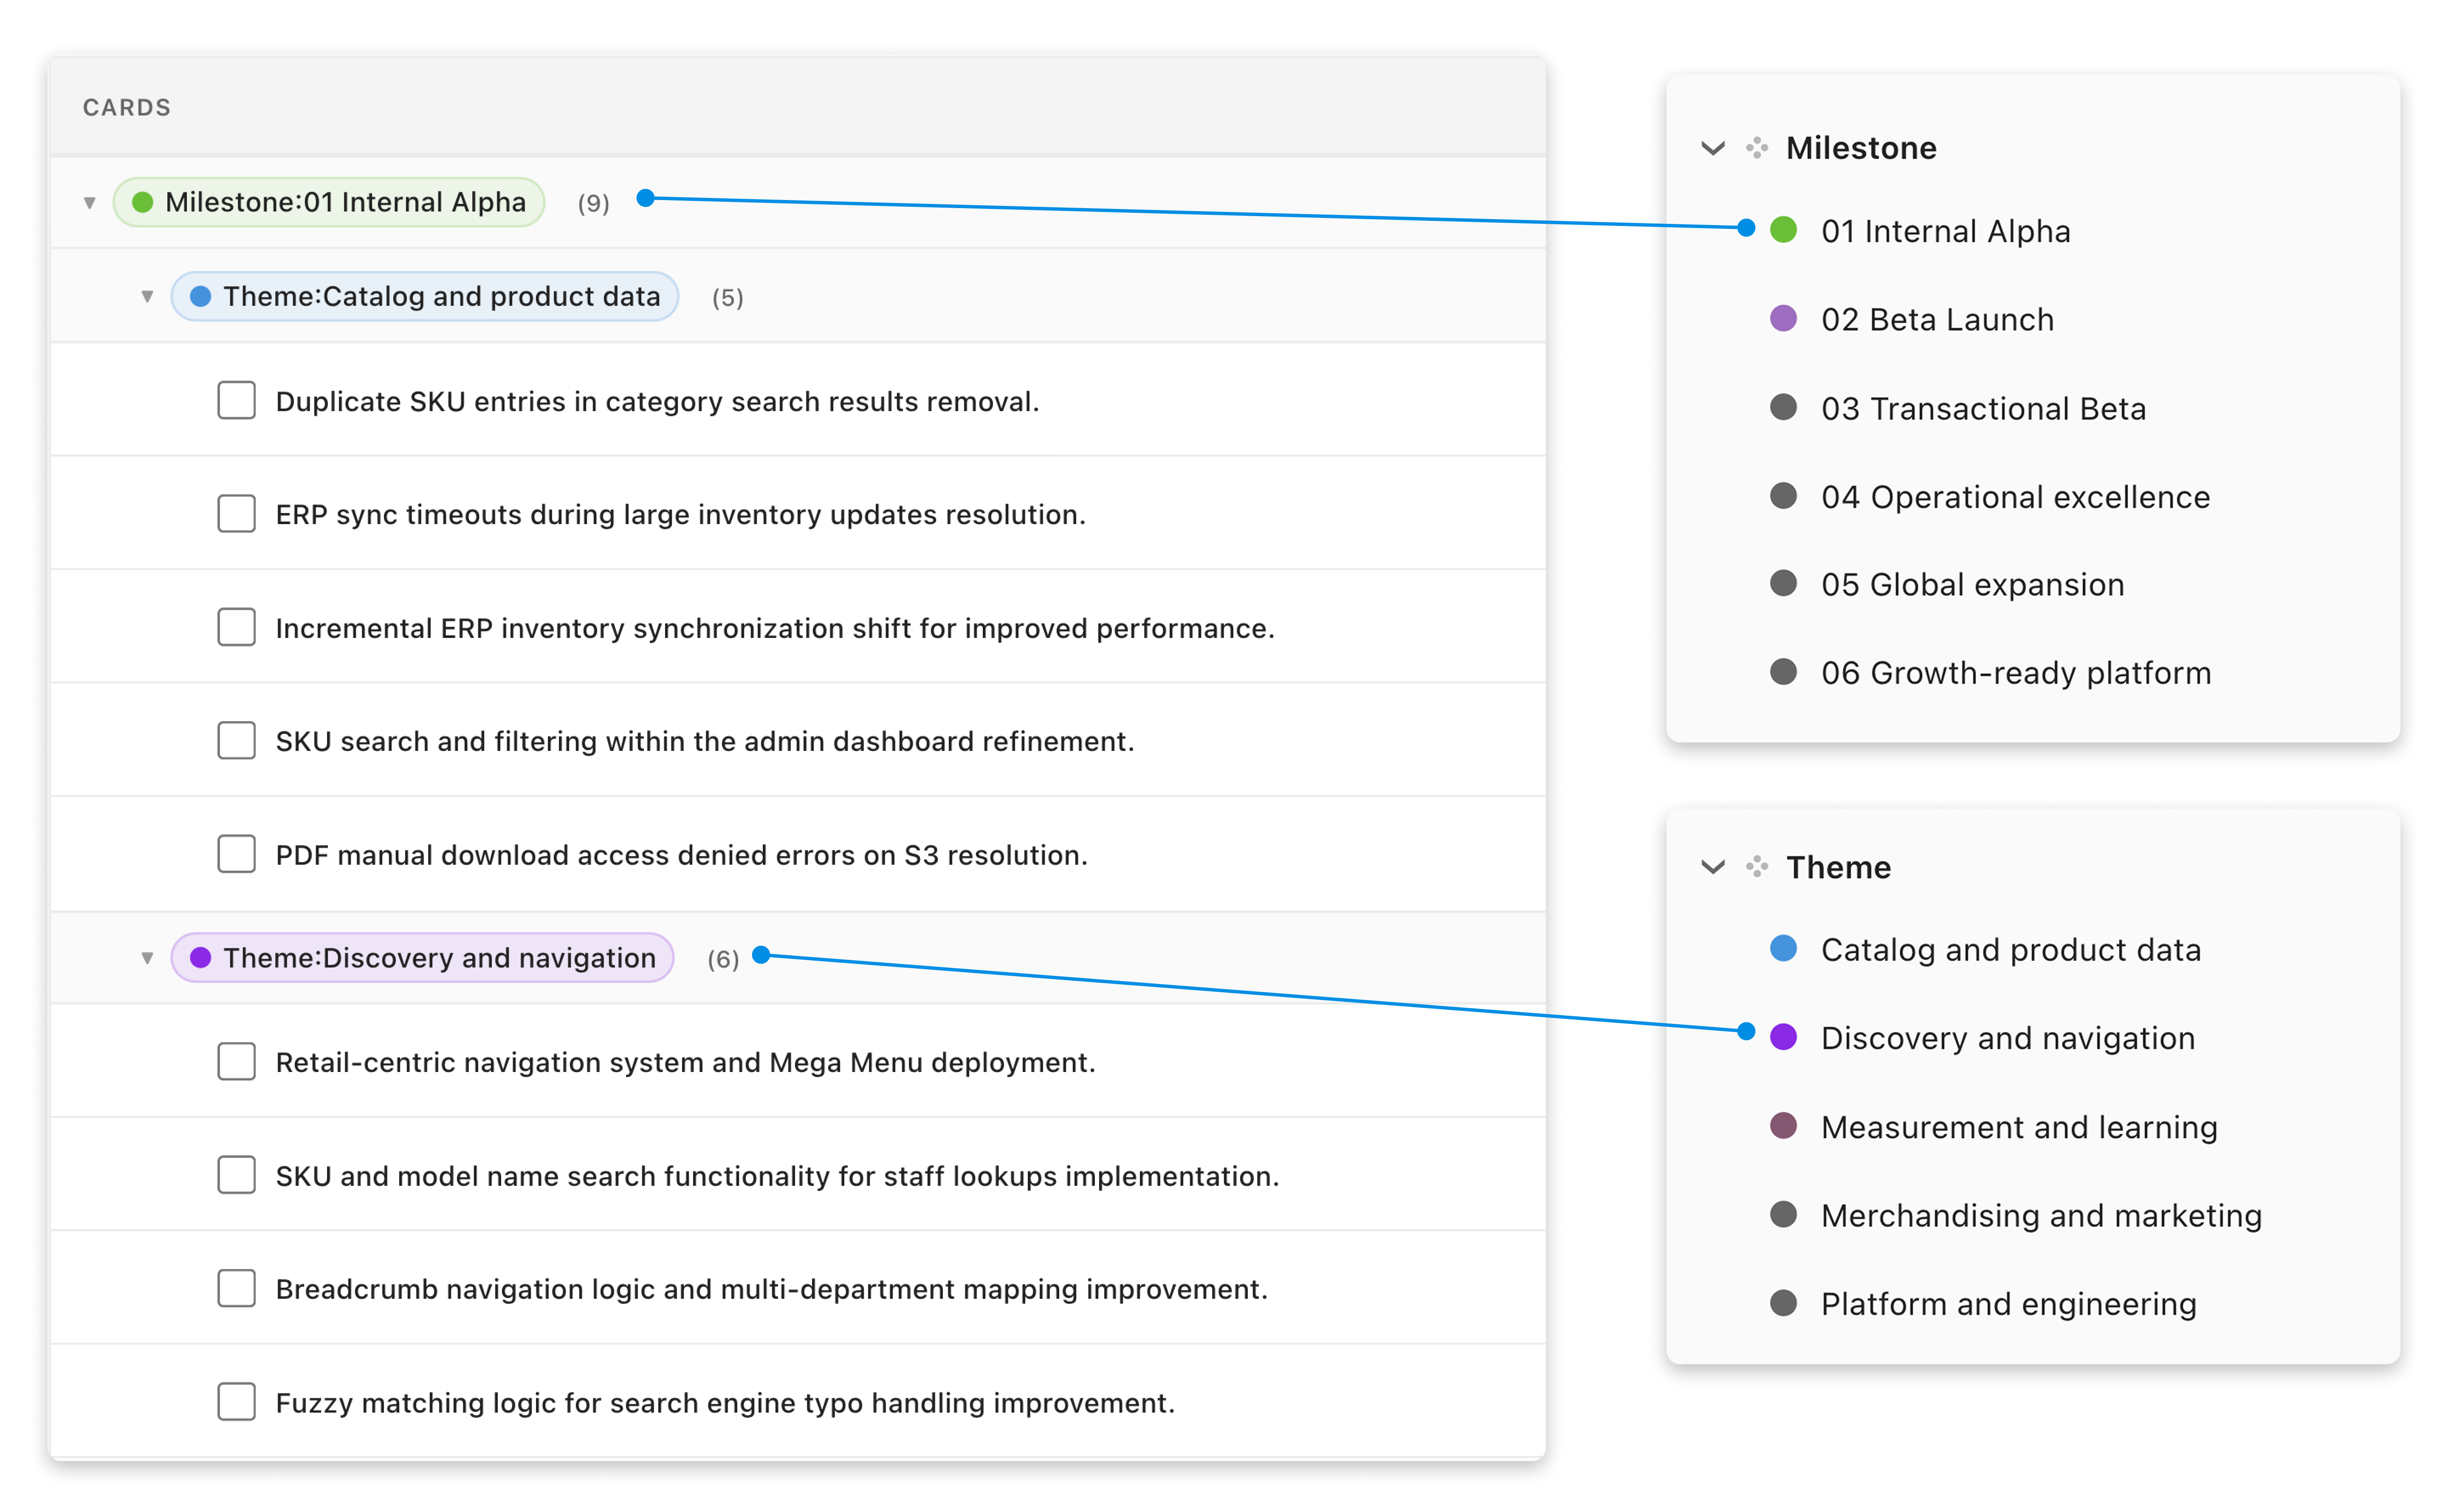
Task: Select 02 Beta Launch milestone
Action: pos(1937,320)
